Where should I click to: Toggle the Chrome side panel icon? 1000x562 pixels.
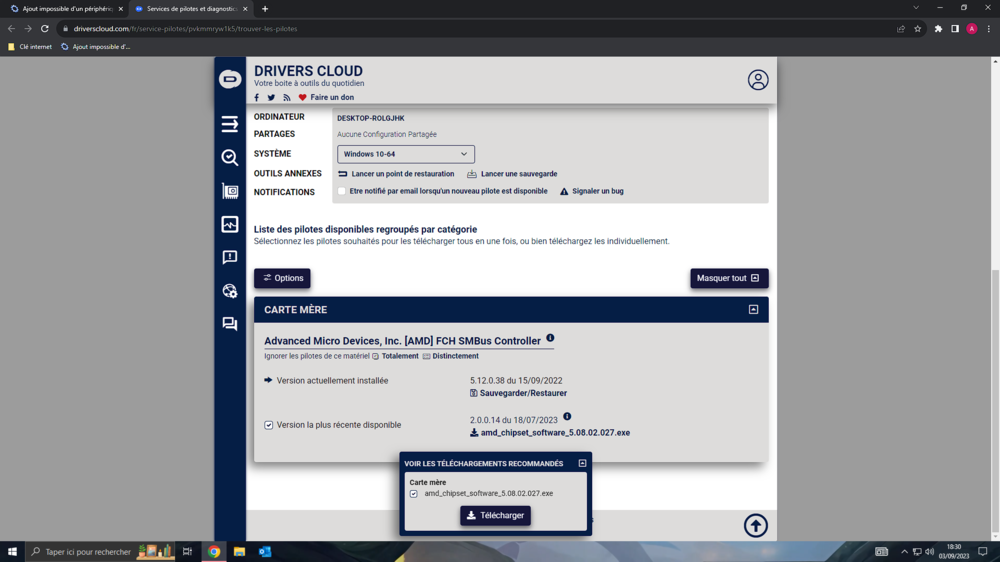pos(955,29)
